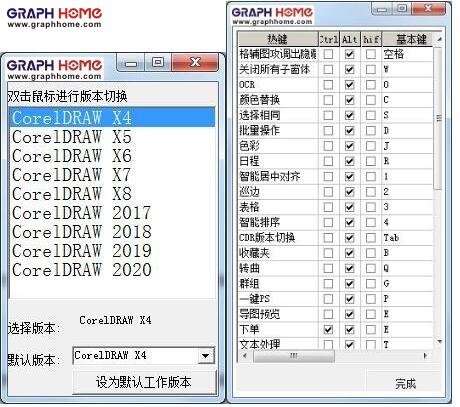Screen dimensions: 460x407
Task: Select CorelDRAW 2019 list entry
Action: pyautogui.click(x=112, y=251)
